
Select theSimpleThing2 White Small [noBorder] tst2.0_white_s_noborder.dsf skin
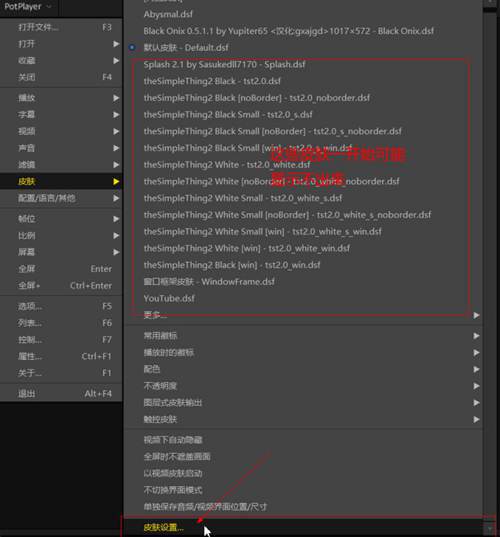(303, 215)
